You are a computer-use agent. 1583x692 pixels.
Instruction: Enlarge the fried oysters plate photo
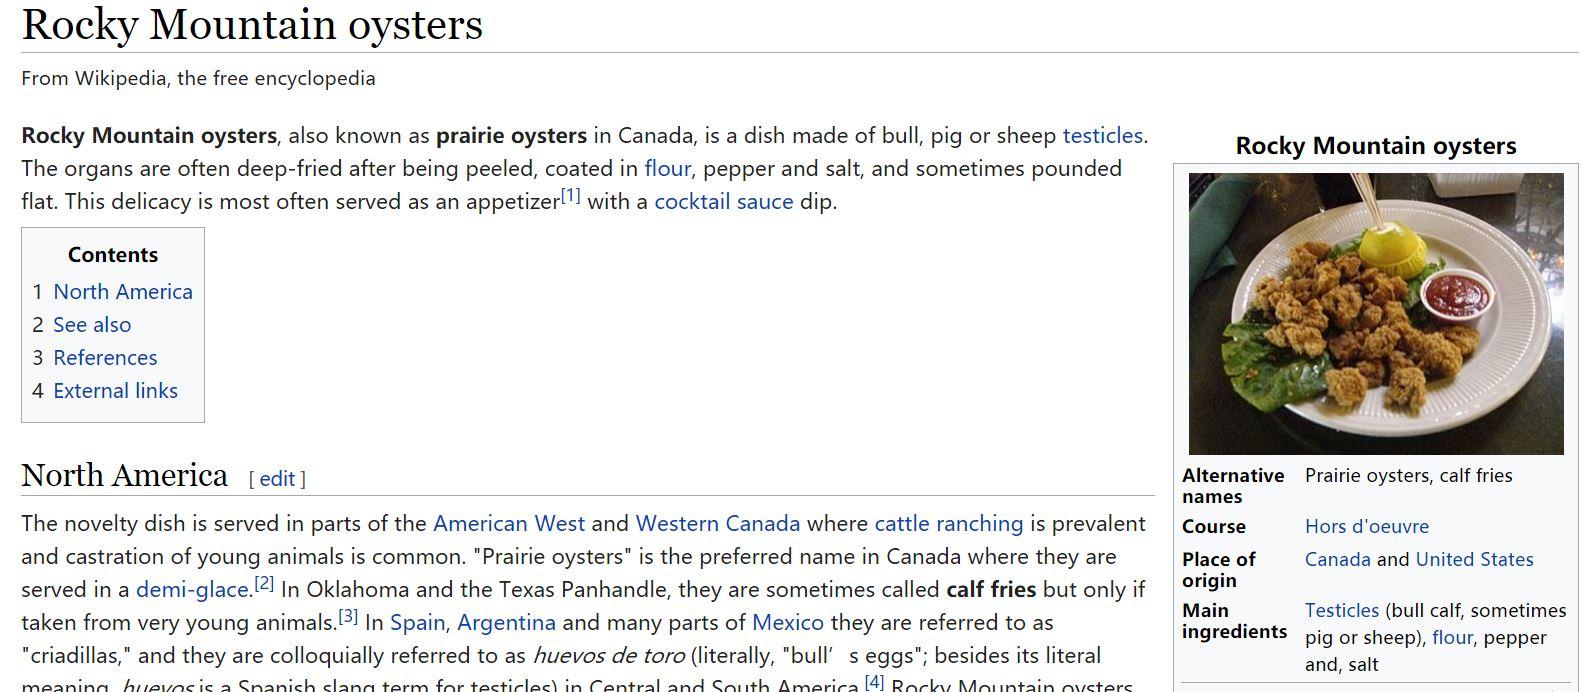[x=1375, y=313]
